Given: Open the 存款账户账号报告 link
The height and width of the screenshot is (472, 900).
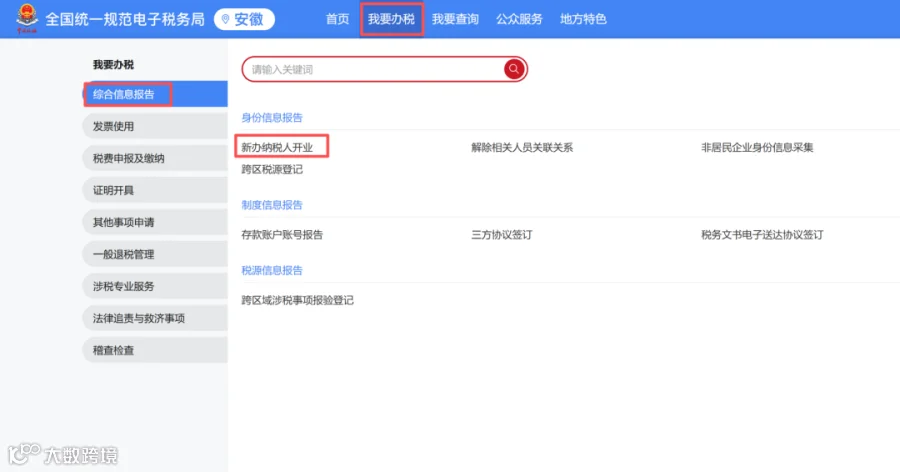Looking at the screenshot, I should 282,234.
